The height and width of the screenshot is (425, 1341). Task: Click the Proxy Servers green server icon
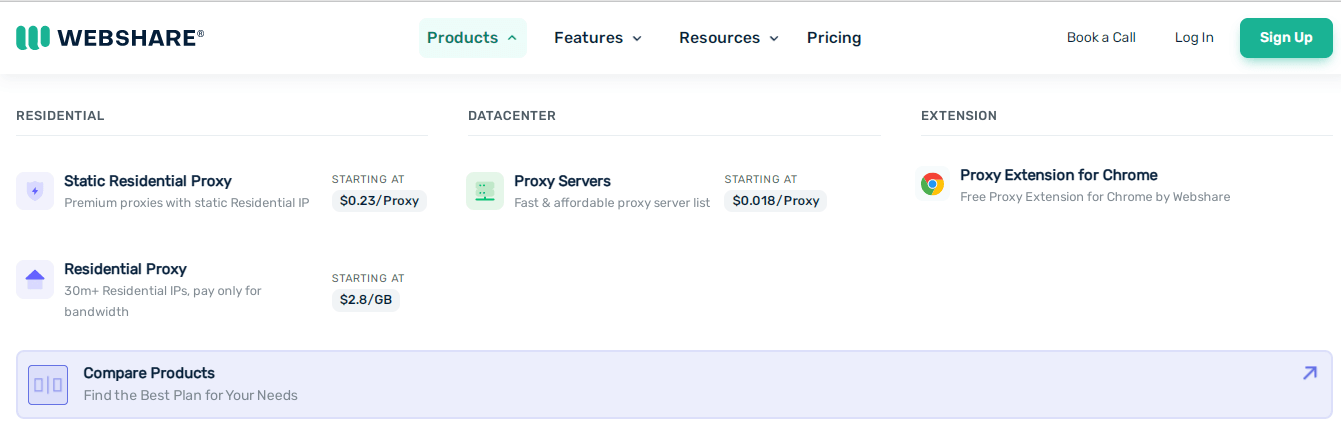coord(485,191)
